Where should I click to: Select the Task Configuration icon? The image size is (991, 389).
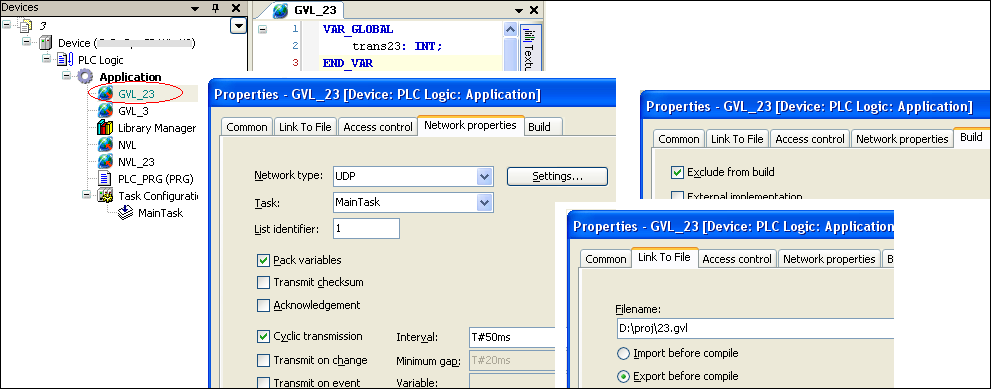coord(105,195)
